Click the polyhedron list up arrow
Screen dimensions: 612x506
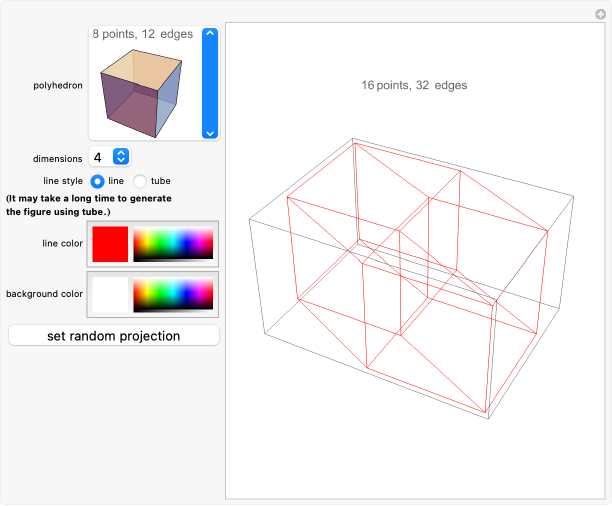(x=210, y=34)
